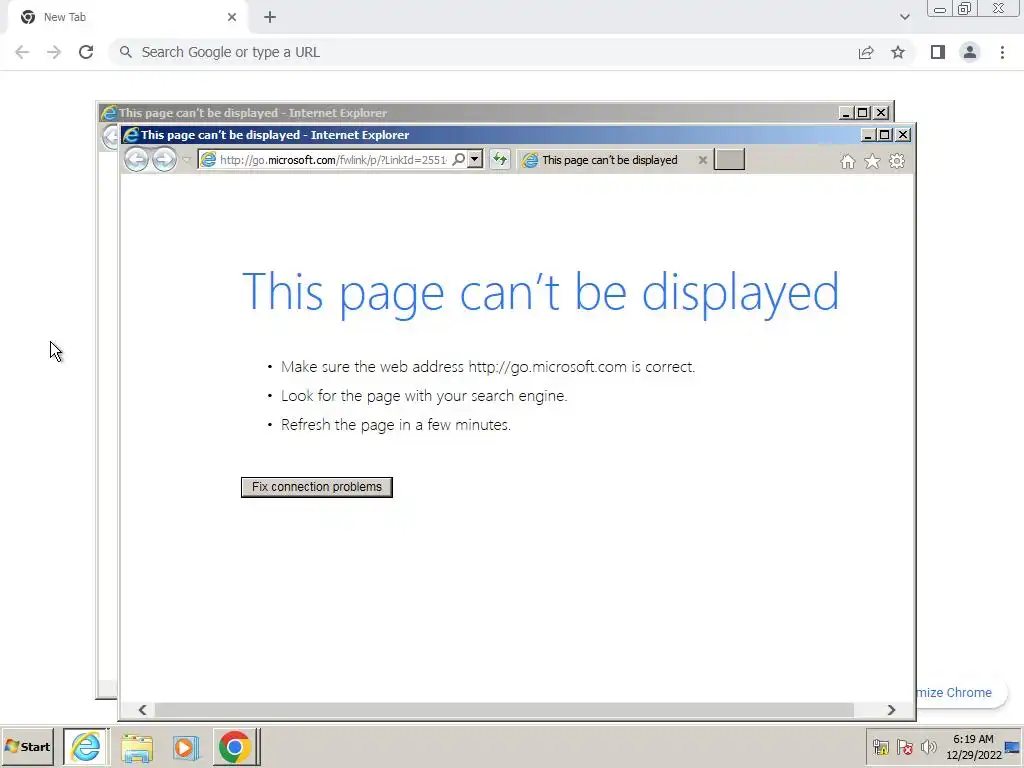Go forward in front Internet Explorer window

(x=164, y=159)
